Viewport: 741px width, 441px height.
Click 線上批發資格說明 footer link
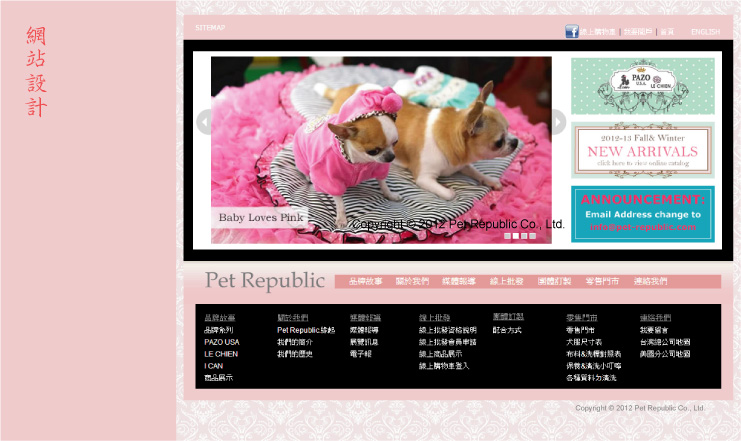click(x=448, y=330)
